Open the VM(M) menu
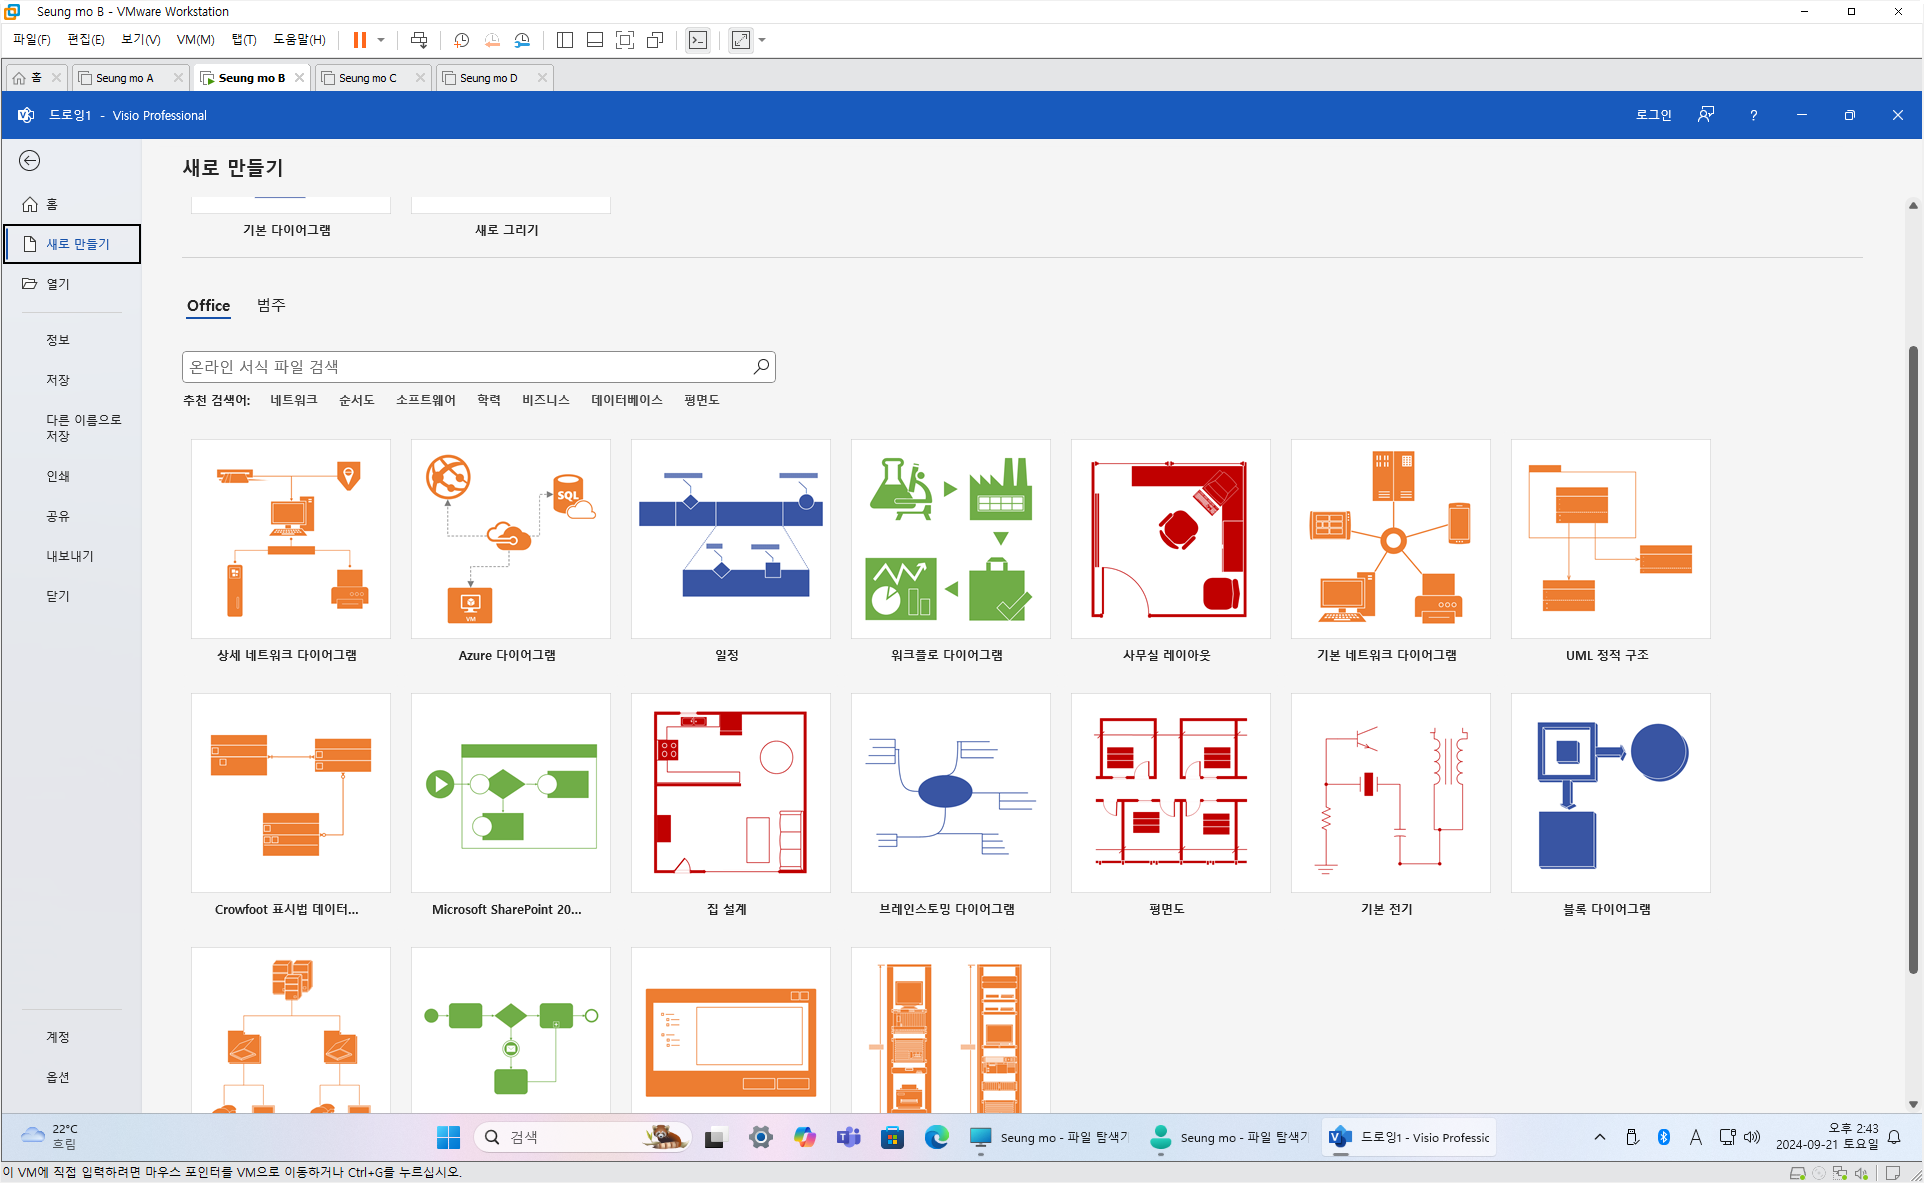This screenshot has height=1183, width=1924. (195, 40)
